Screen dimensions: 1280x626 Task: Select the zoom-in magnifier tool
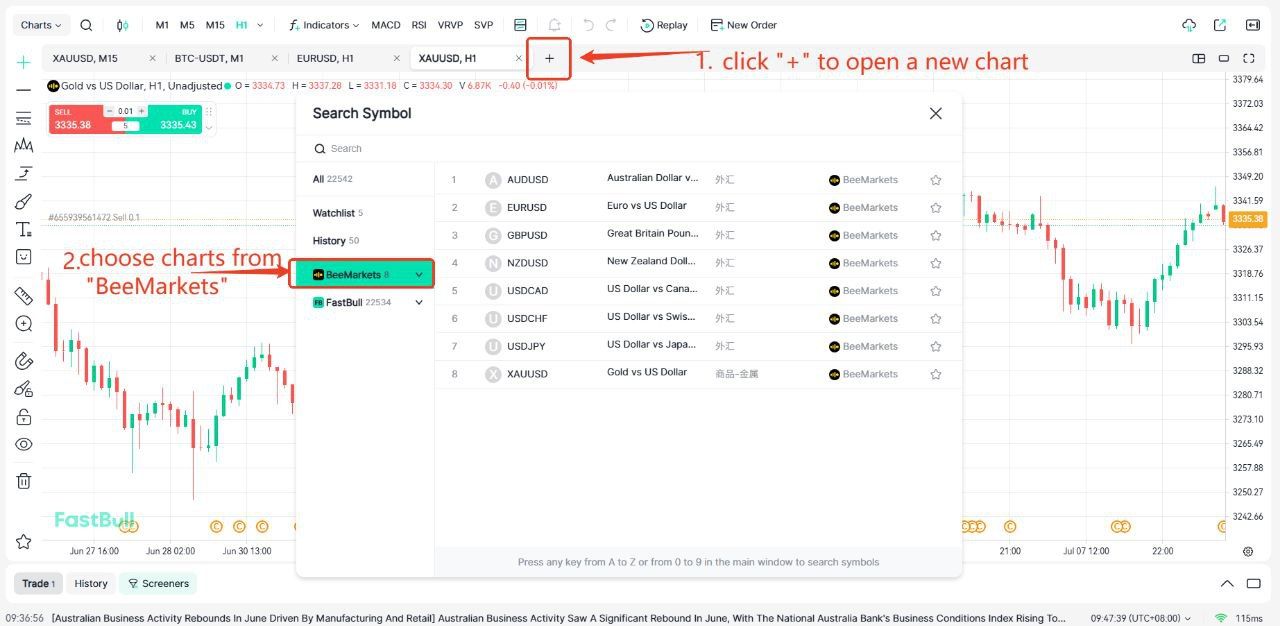click(x=23, y=324)
